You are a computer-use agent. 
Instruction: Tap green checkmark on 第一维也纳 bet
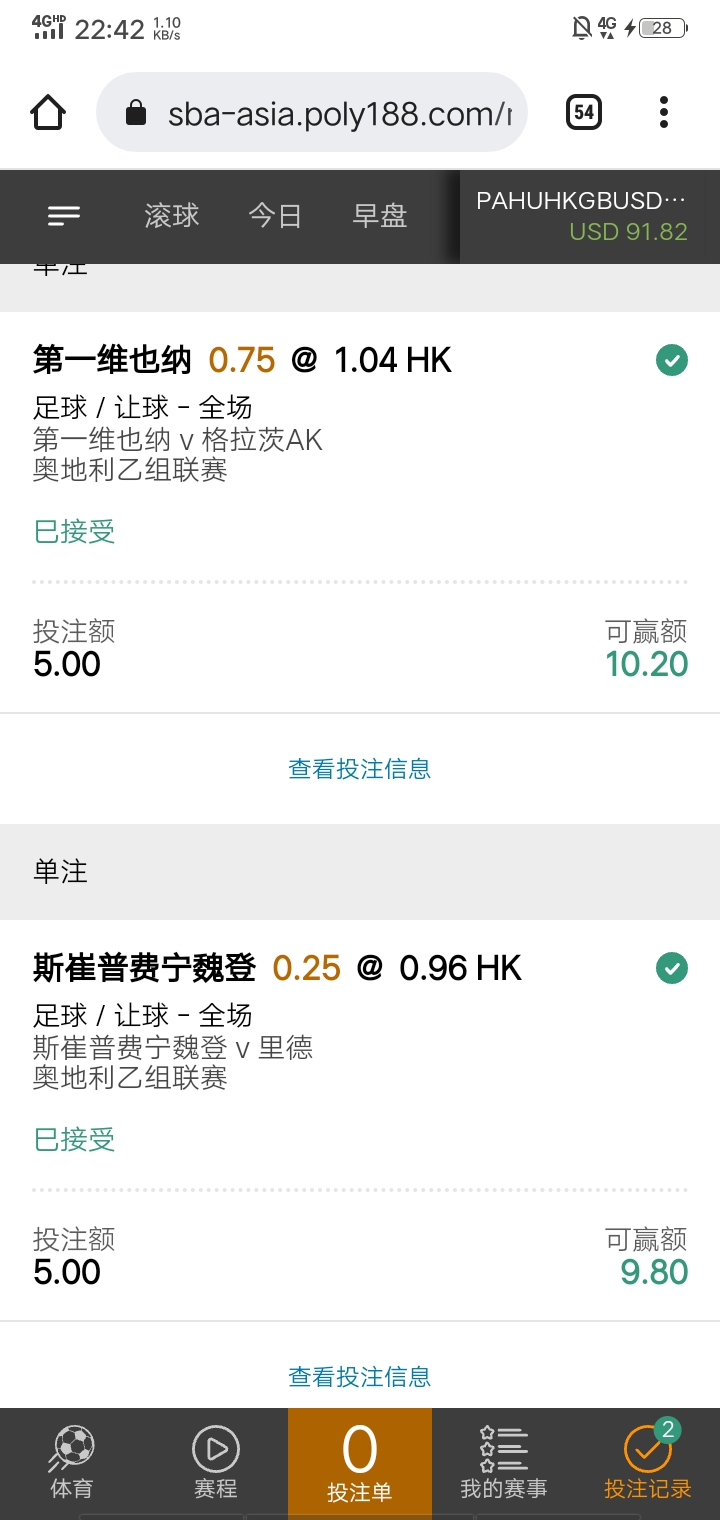click(672, 360)
